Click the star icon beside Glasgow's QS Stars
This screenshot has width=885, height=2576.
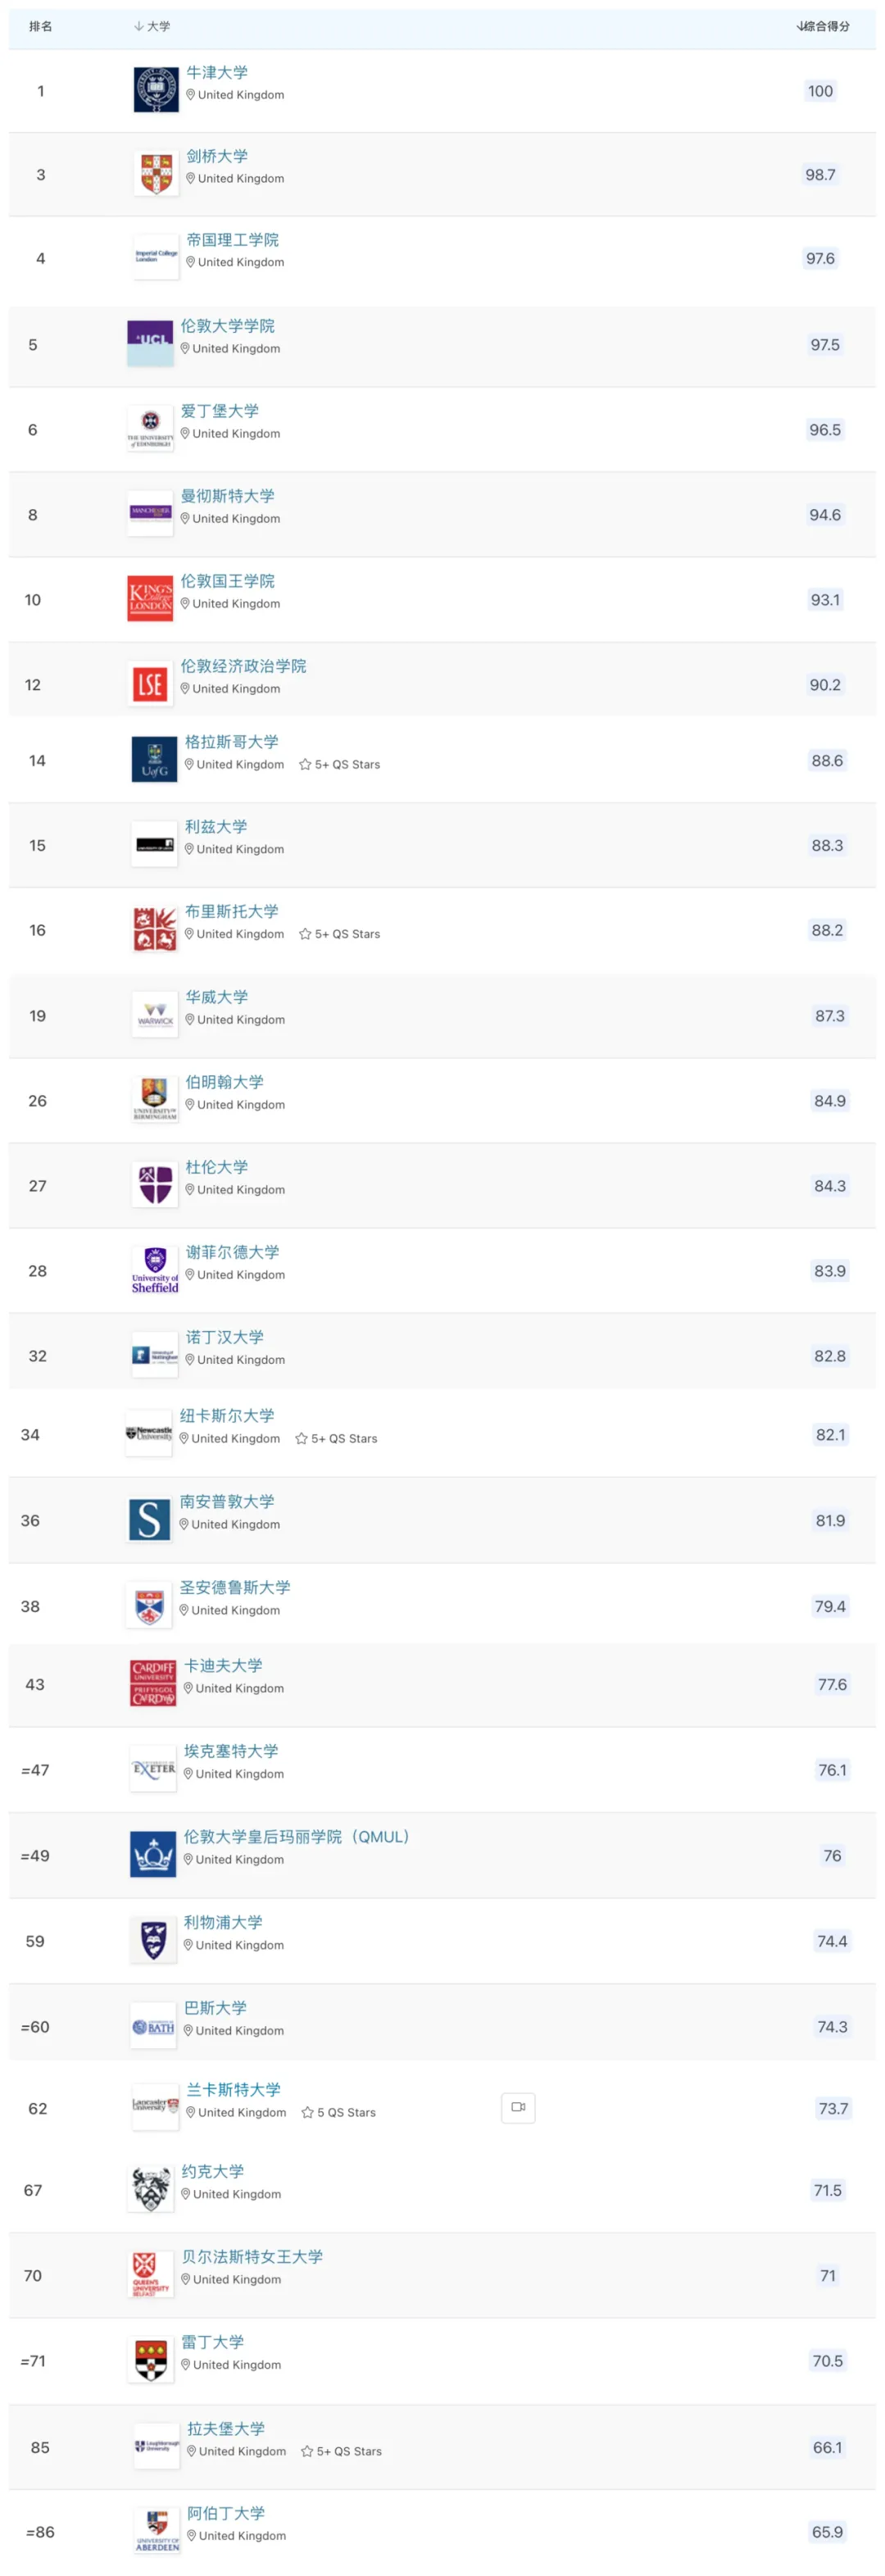click(x=305, y=765)
